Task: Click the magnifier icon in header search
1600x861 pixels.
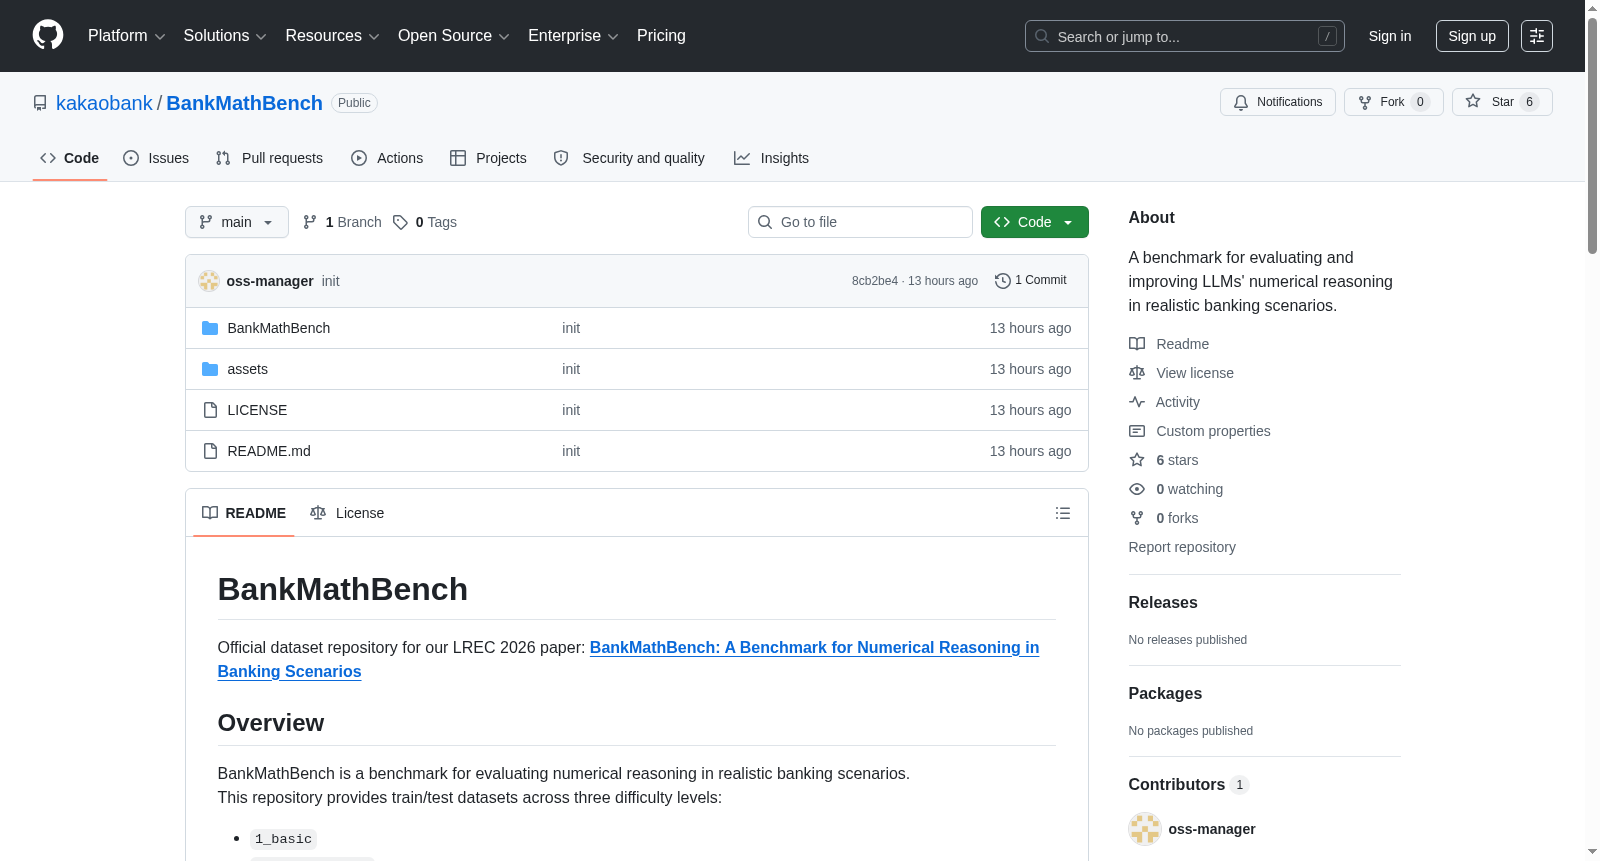Action: pos(1042,36)
